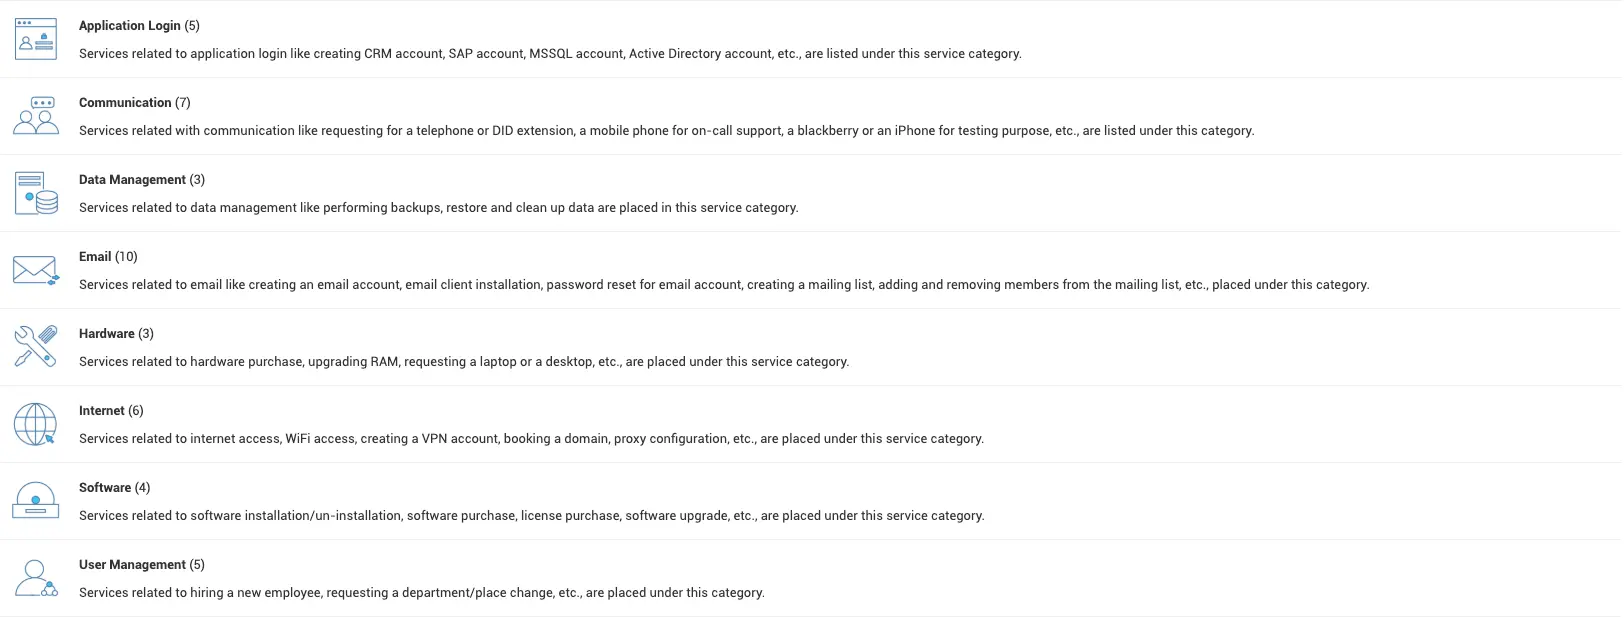Screen dimensions: 1624x618
Task: Open the Software (4) category title
Action: [114, 488]
